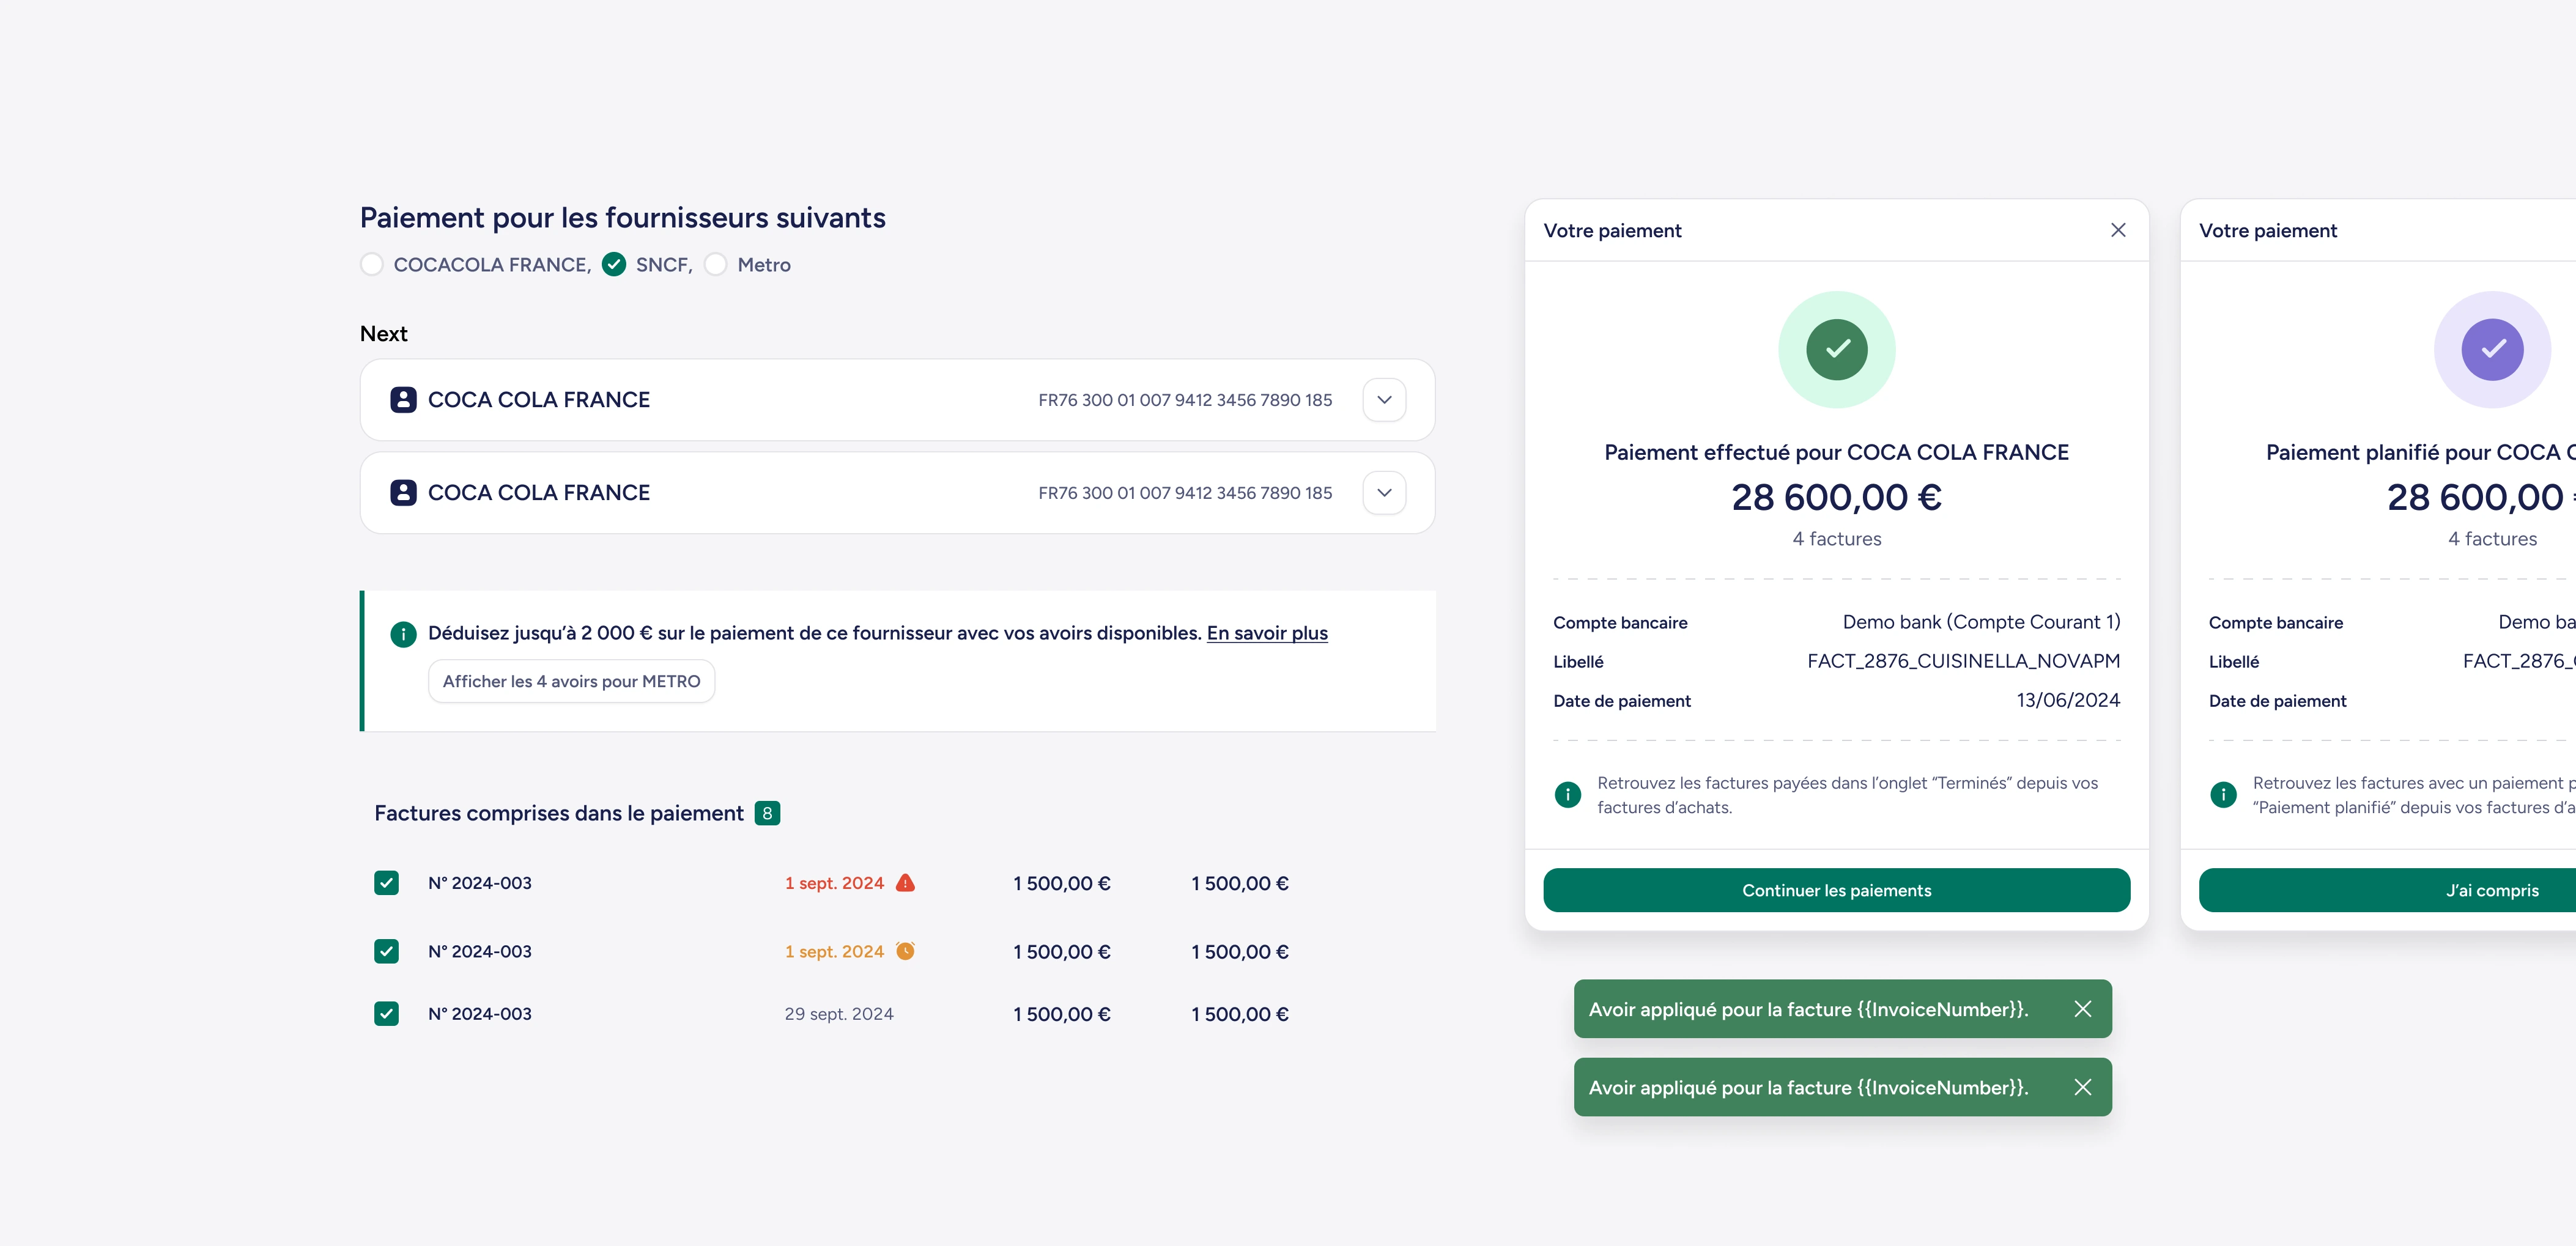Click the upper Avoir appliqué toast message text
The width and height of the screenshot is (2576, 1246).
pyautogui.click(x=1808, y=1009)
